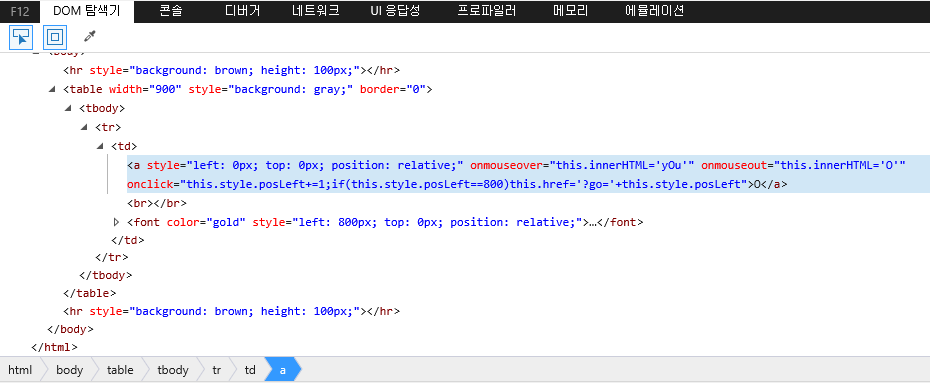Image resolution: width=930 pixels, height=383 pixels.
Task: Select the first hr brown background line
Action: click(231, 71)
